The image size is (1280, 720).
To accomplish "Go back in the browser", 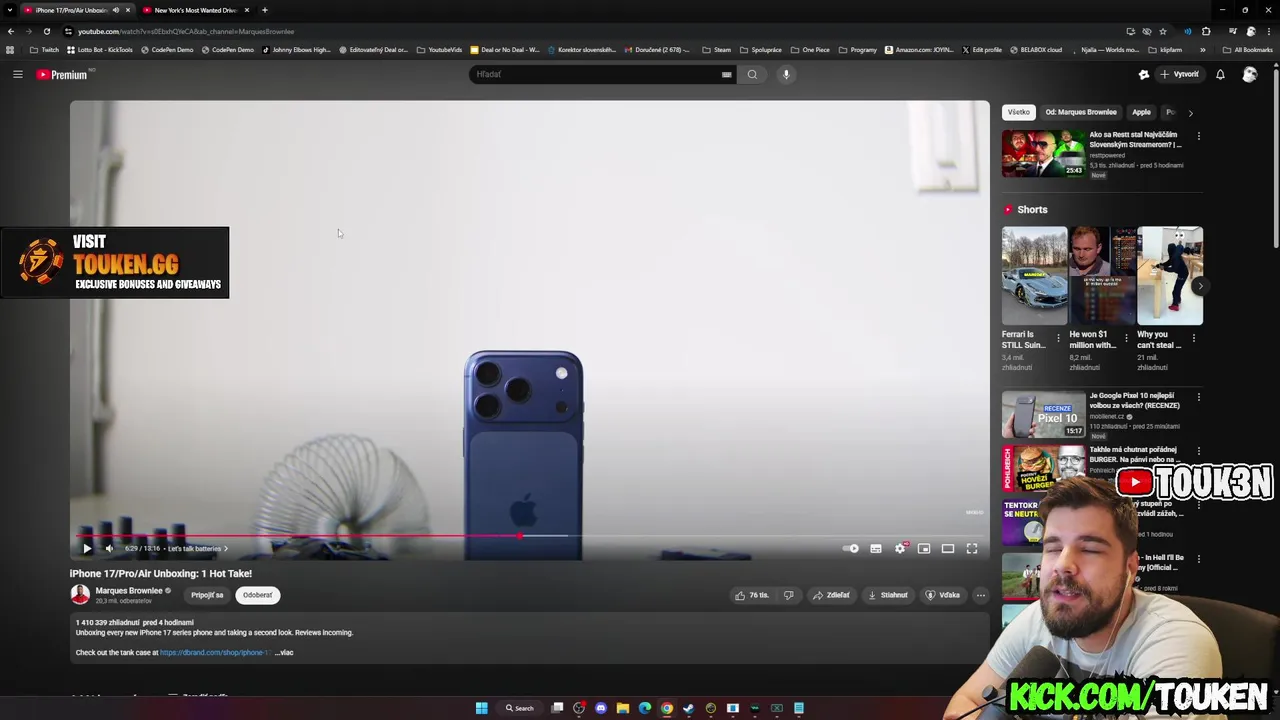I will [x=10, y=31].
